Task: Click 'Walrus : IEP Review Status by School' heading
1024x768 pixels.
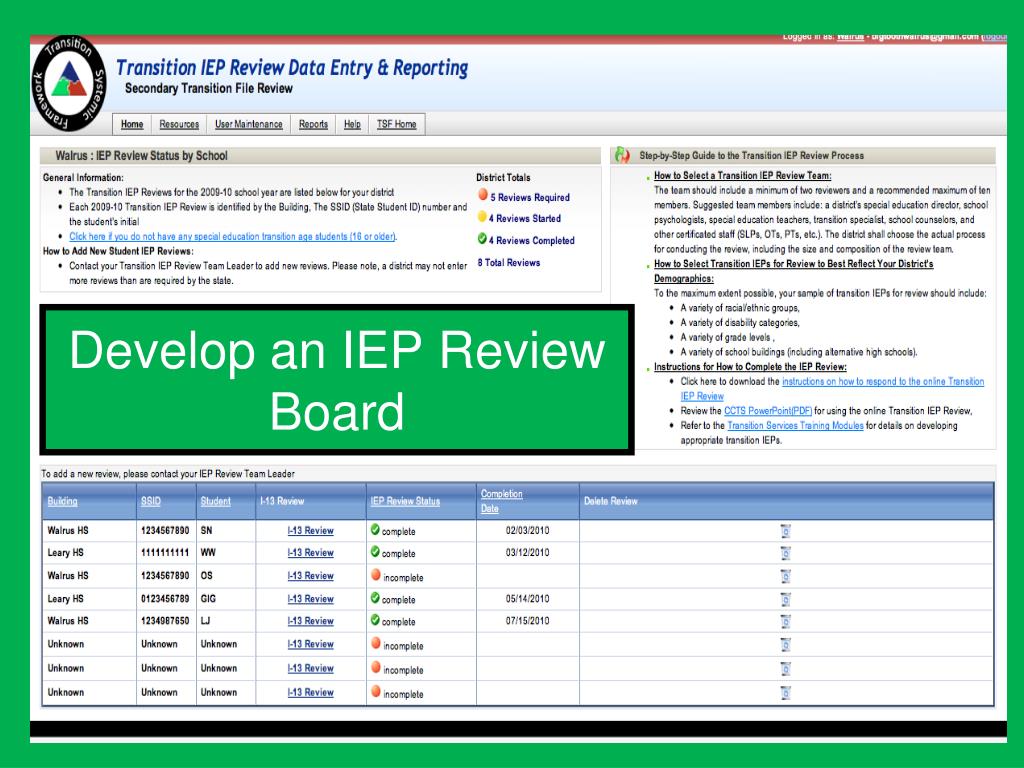Action: click(x=141, y=155)
